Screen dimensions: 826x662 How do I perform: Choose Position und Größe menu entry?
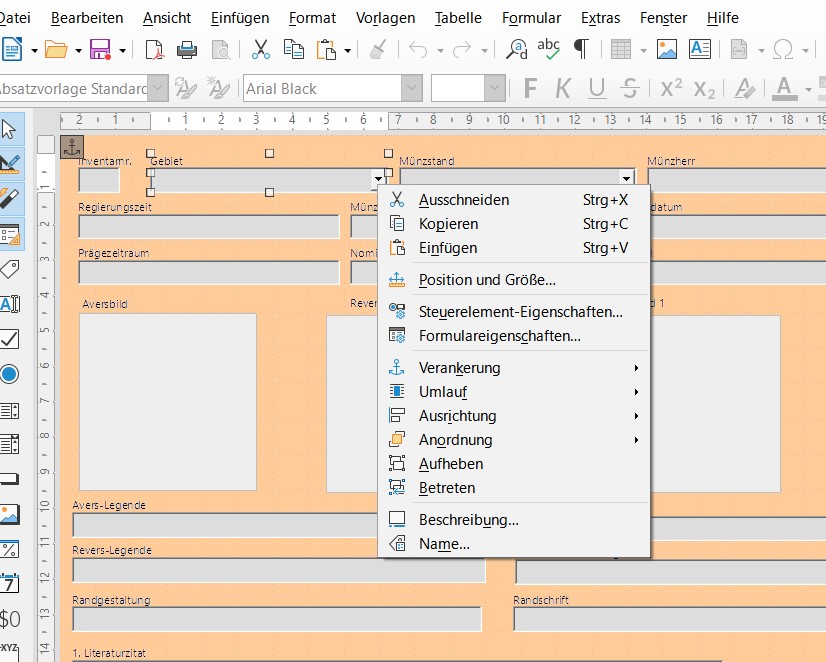pyautogui.click(x=514, y=280)
